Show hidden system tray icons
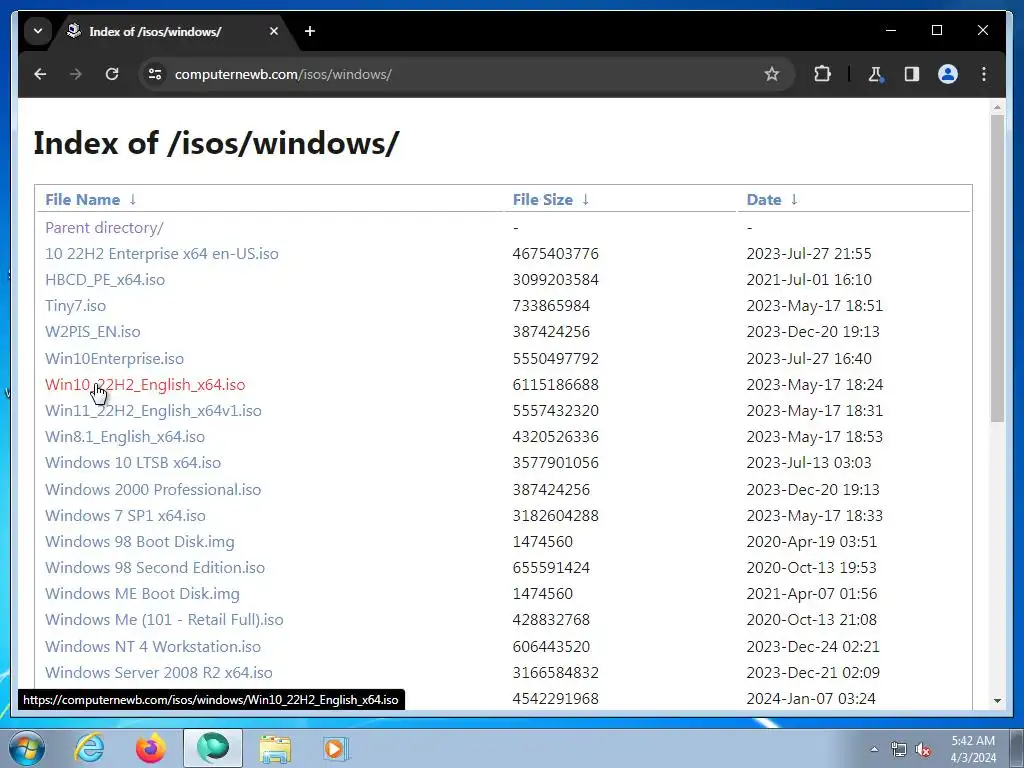The height and width of the screenshot is (768, 1024). click(x=874, y=750)
